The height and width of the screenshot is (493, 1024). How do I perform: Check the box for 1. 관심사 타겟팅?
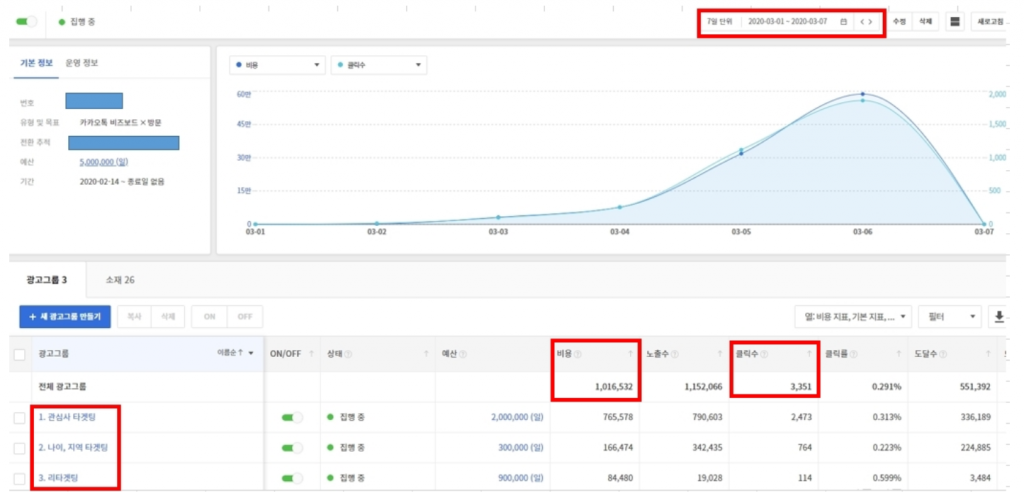pos(20,418)
